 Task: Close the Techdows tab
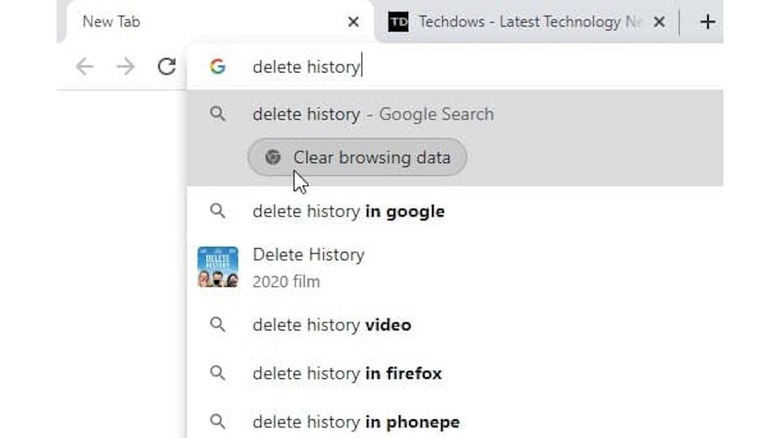point(658,22)
